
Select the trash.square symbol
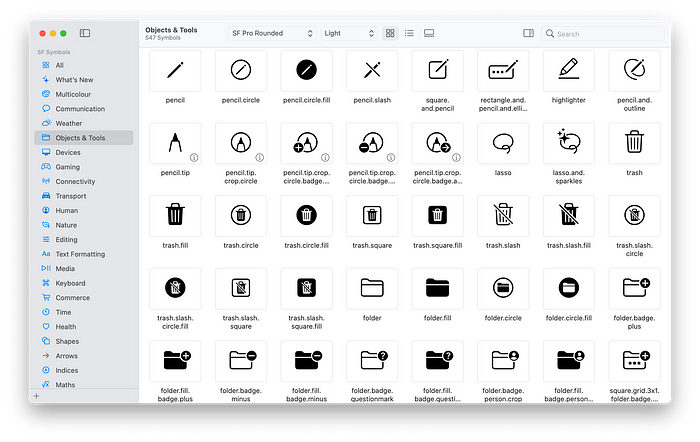click(x=372, y=216)
